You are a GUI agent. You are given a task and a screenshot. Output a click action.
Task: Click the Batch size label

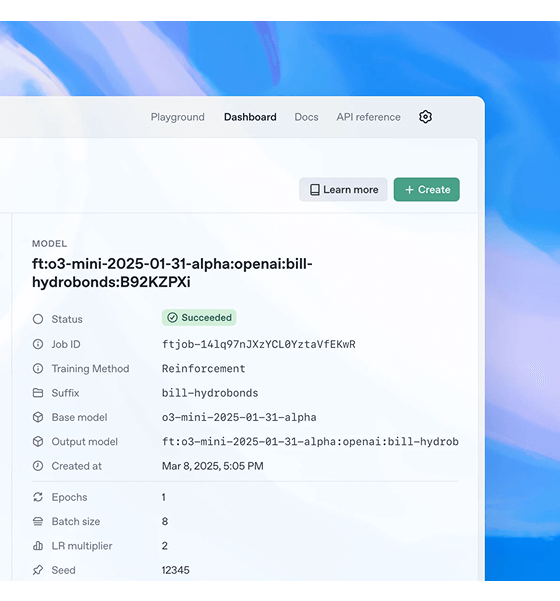point(76,521)
